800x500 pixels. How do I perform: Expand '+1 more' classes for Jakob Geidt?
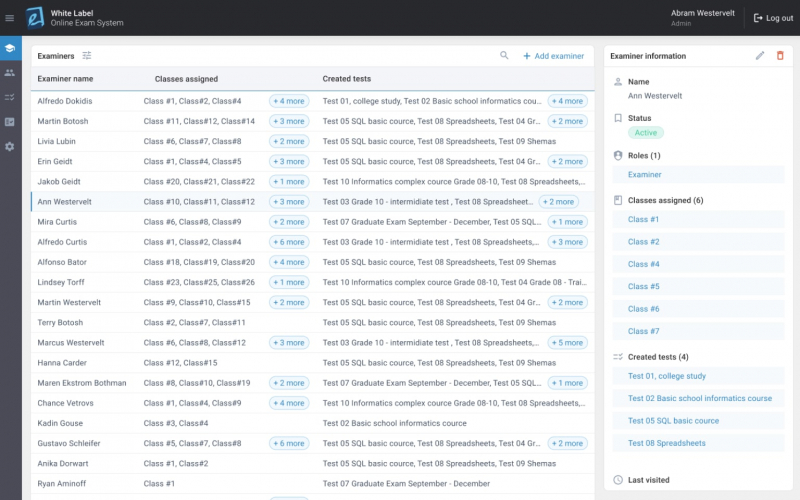point(289,182)
